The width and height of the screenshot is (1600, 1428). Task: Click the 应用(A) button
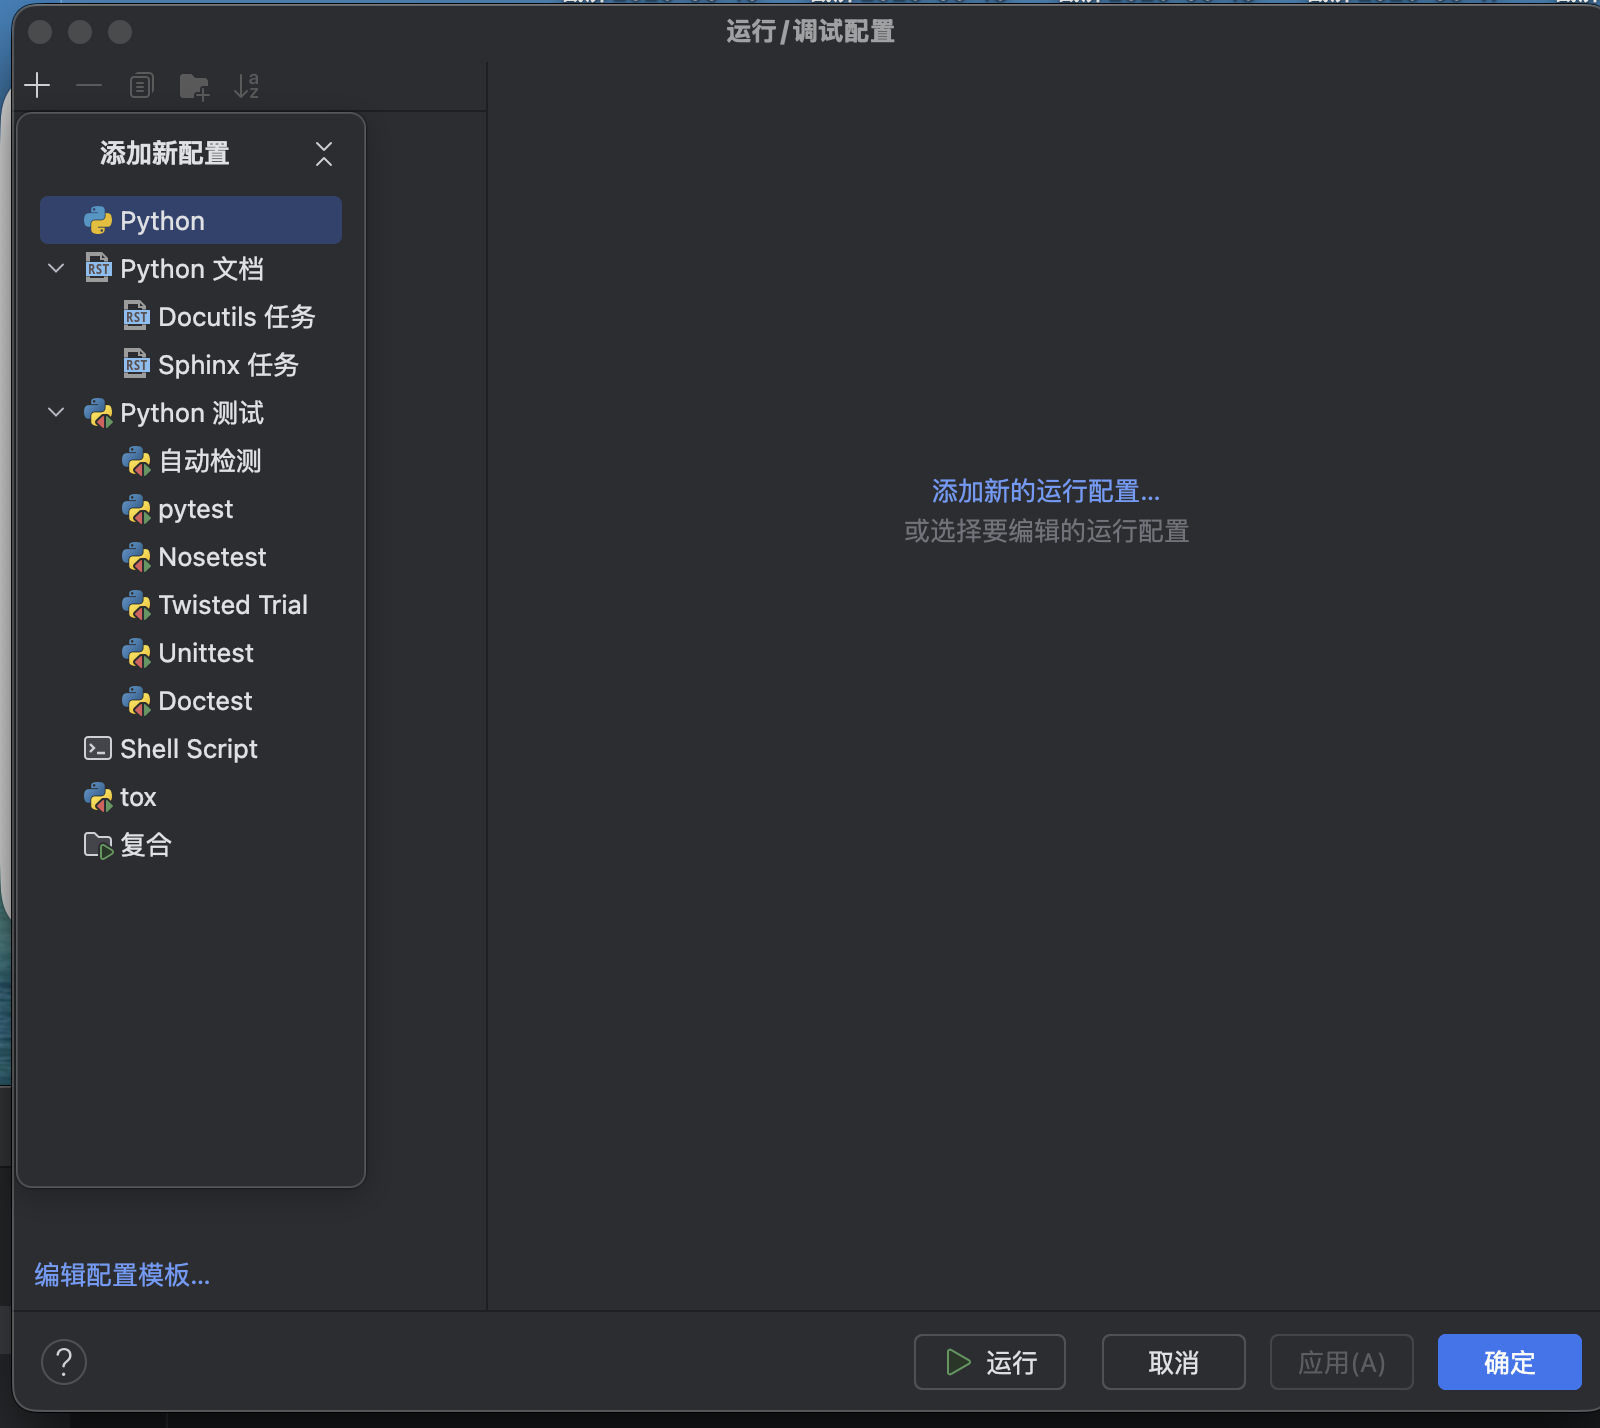coord(1342,1362)
